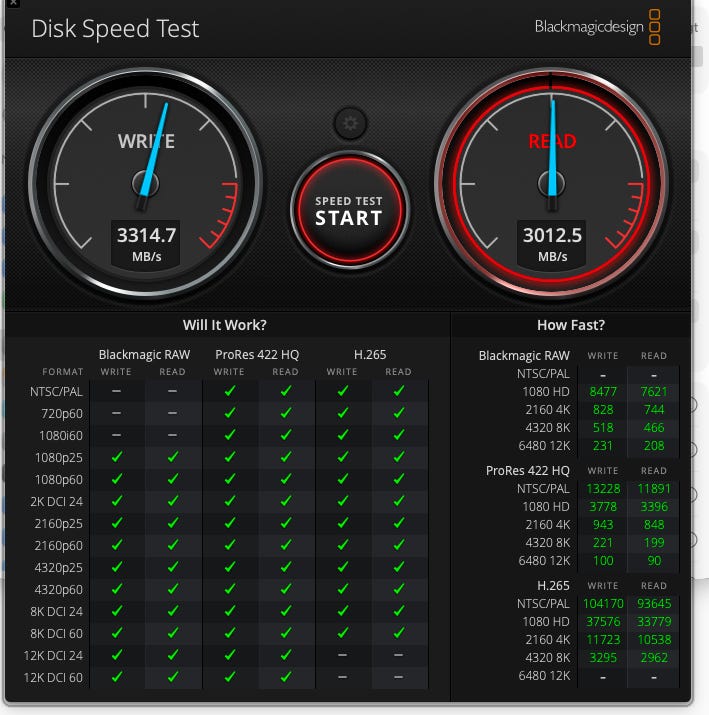709x715 pixels.
Task: Select value 828 for Blackmagic RAW 2160 4K write
Action: coord(603,409)
